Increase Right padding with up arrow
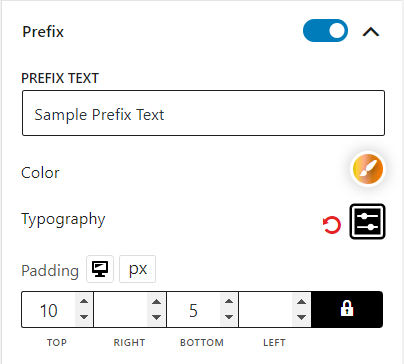Image resolution: width=404 pixels, height=364 pixels. pos(156,301)
